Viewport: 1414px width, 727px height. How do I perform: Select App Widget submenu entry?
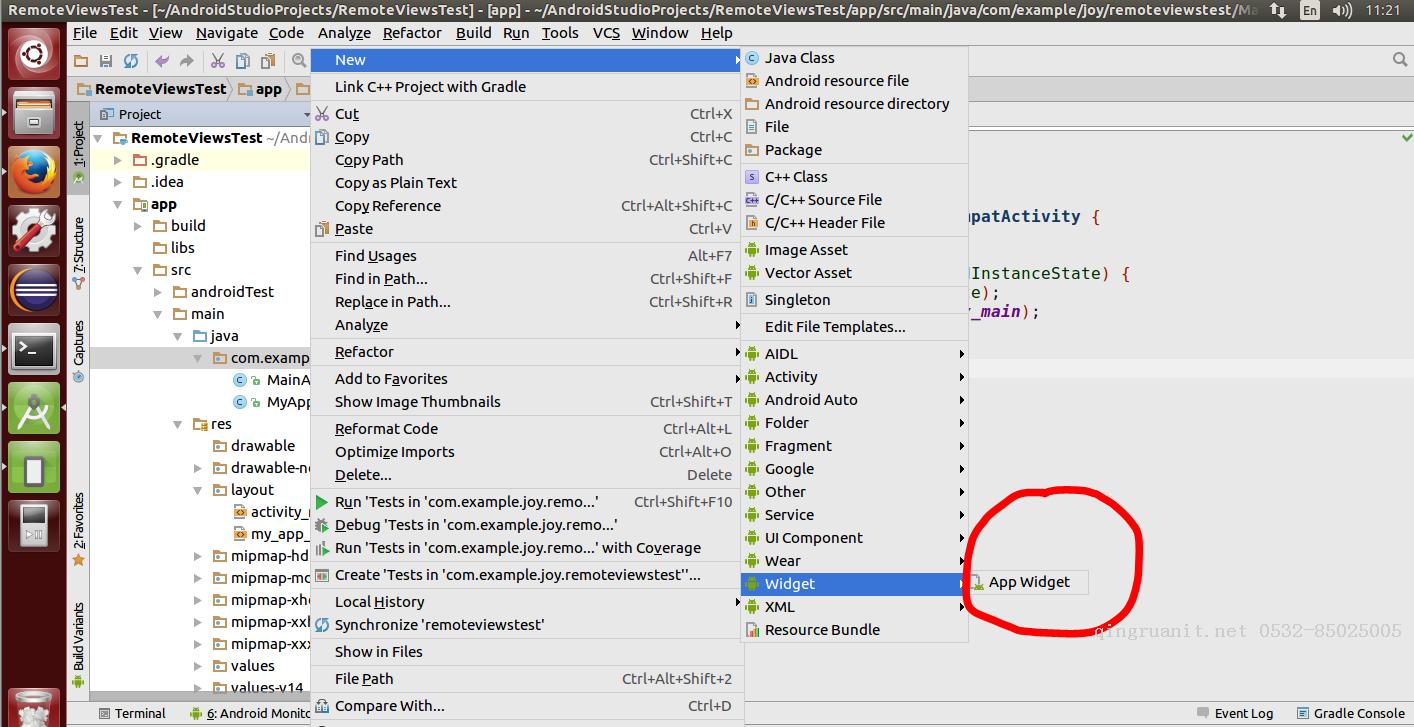tap(1028, 582)
